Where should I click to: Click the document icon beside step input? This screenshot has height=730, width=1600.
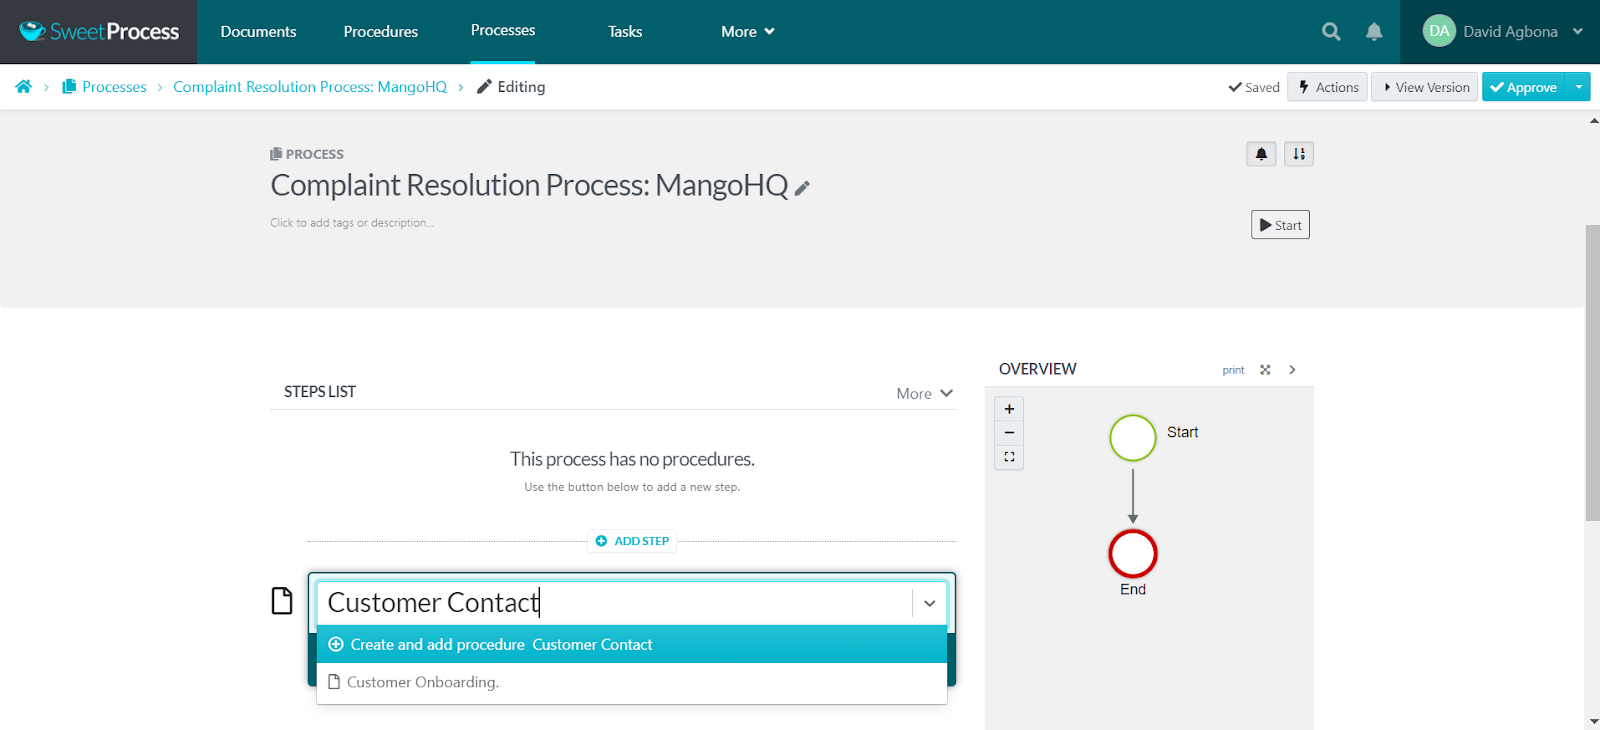[283, 601]
